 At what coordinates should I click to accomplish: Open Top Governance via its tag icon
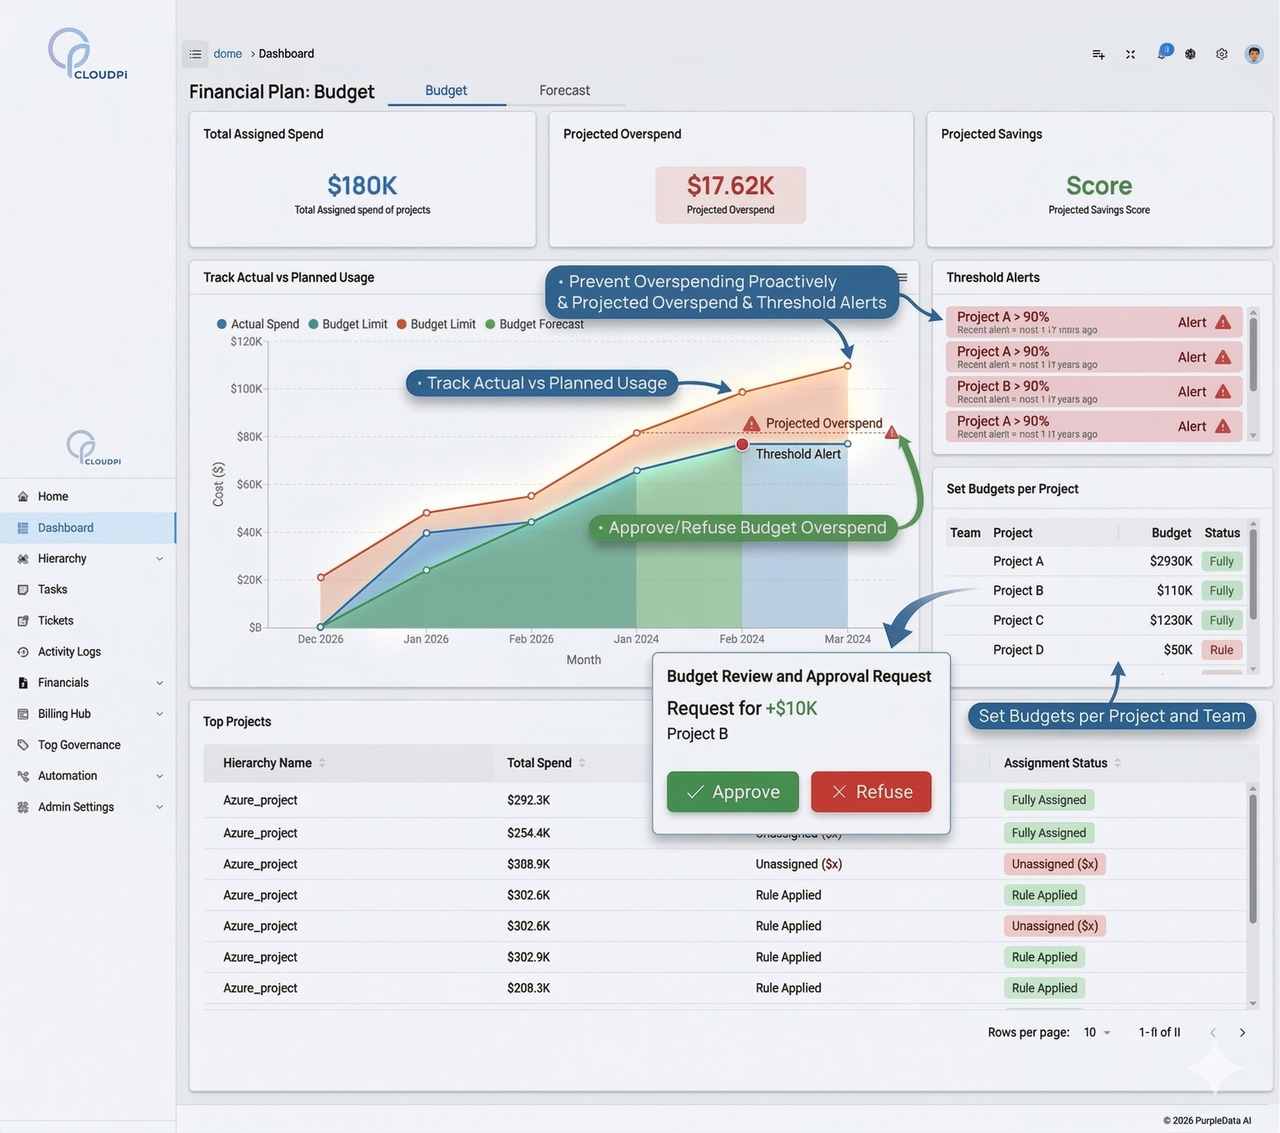[23, 745]
